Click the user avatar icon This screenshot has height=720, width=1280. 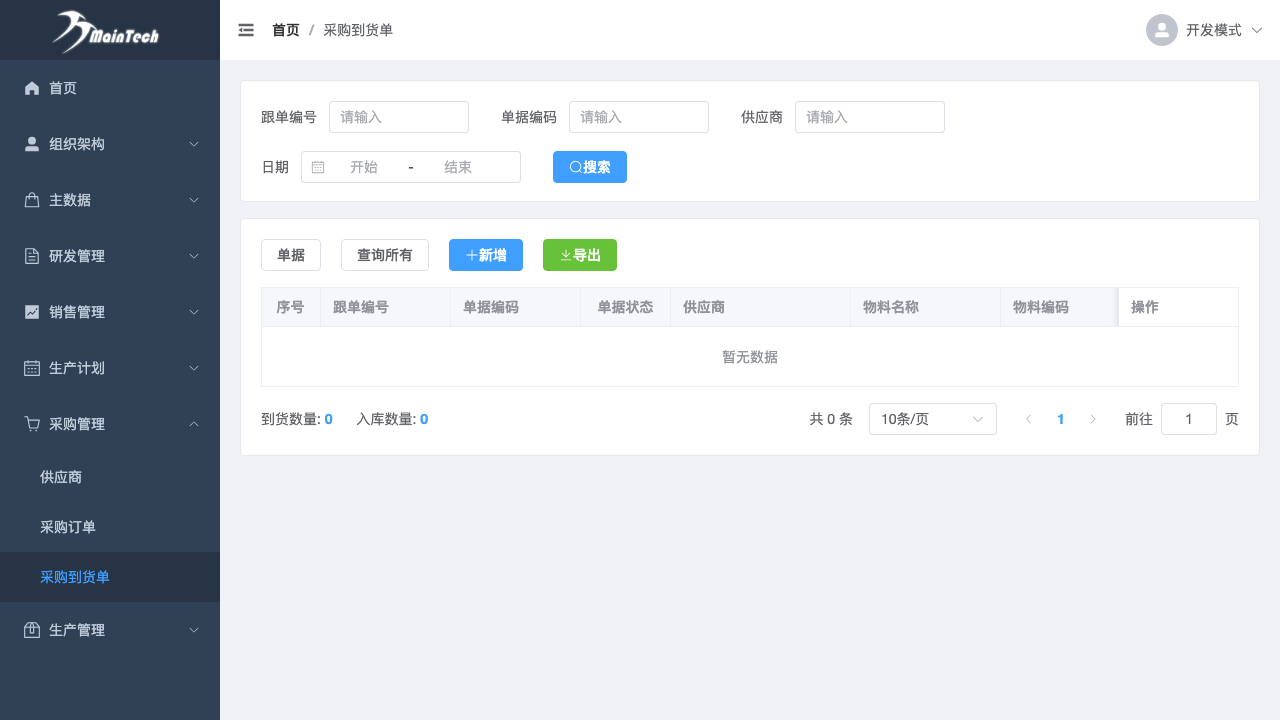tap(1161, 30)
